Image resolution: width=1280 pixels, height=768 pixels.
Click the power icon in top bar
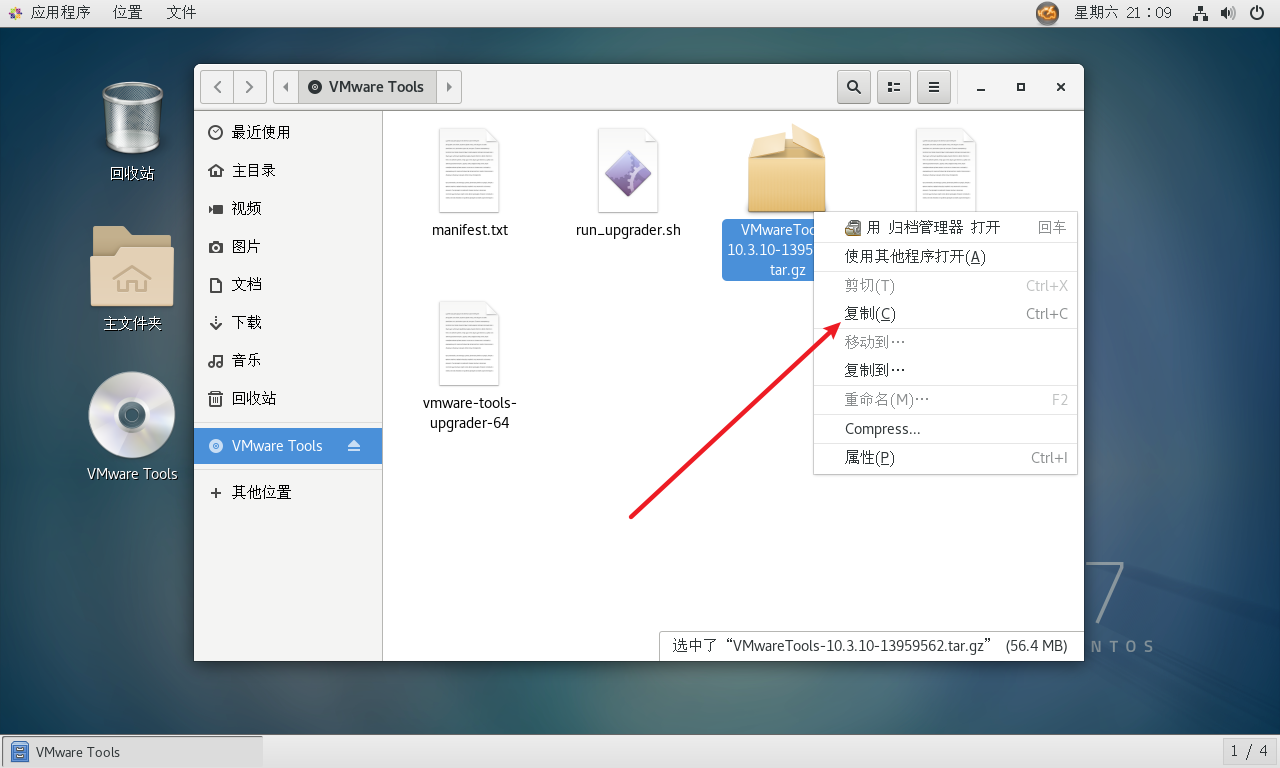pyautogui.click(x=1257, y=13)
